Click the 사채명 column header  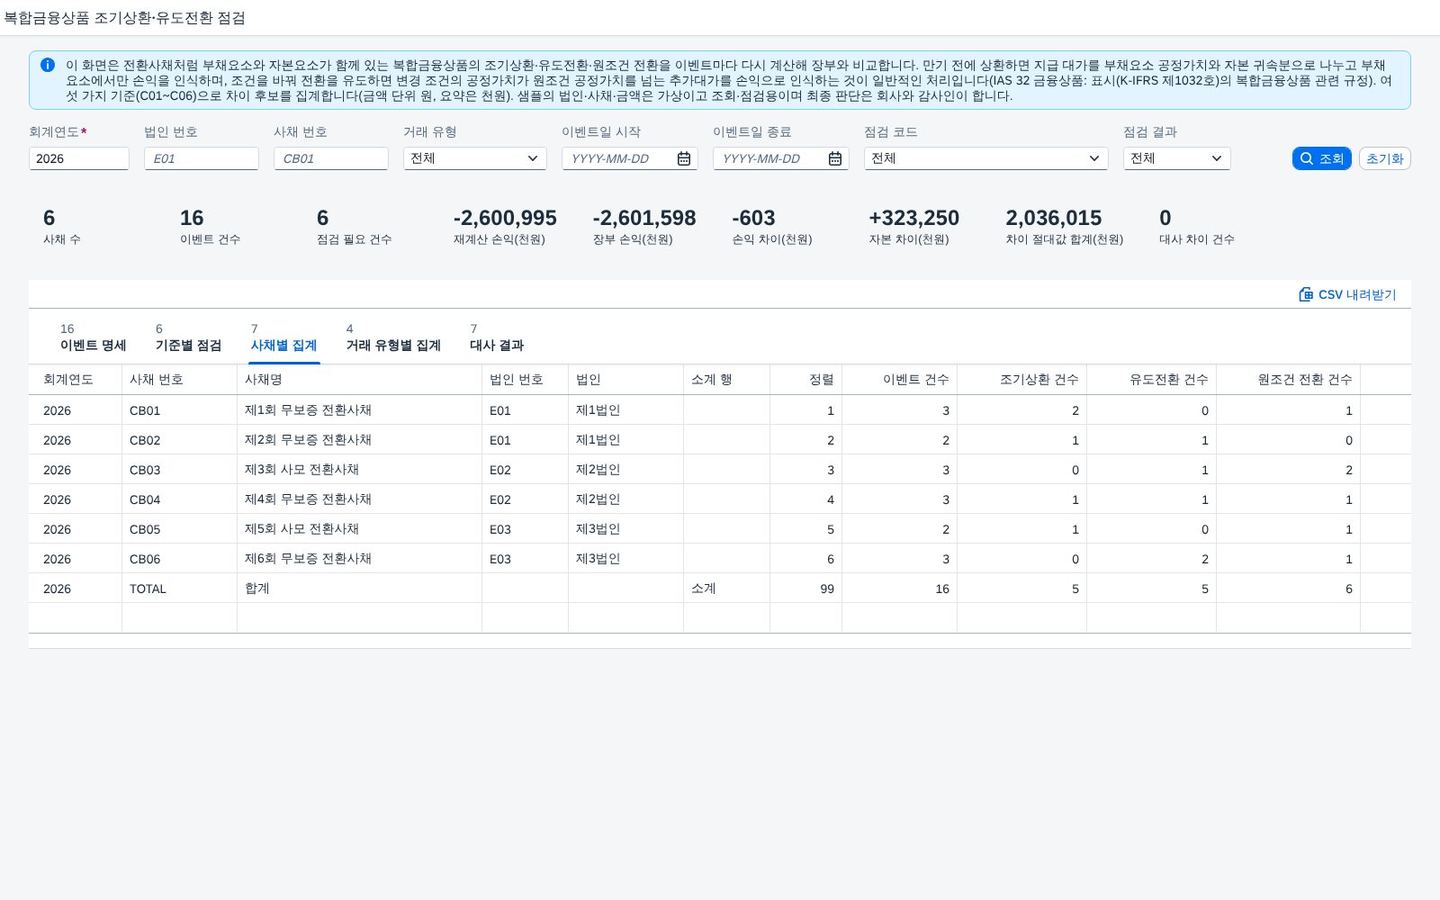coord(359,380)
